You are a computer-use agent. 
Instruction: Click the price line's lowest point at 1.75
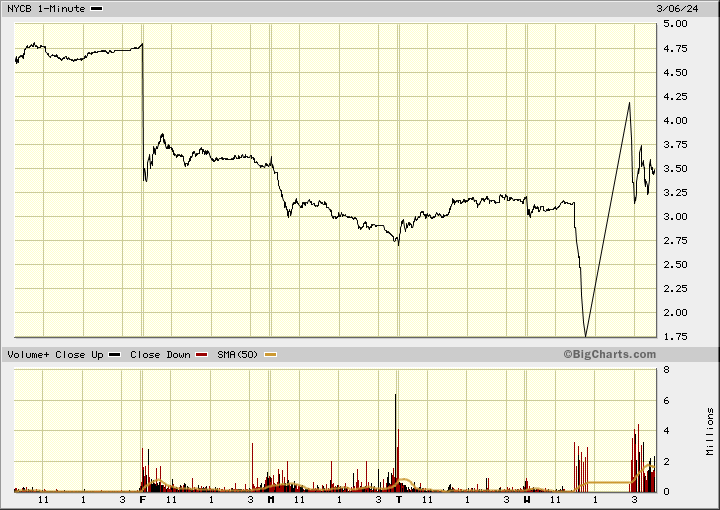click(x=585, y=336)
